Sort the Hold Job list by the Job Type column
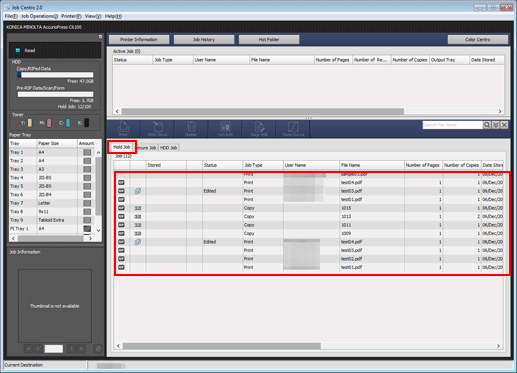The width and height of the screenshot is (517, 373). (263, 165)
